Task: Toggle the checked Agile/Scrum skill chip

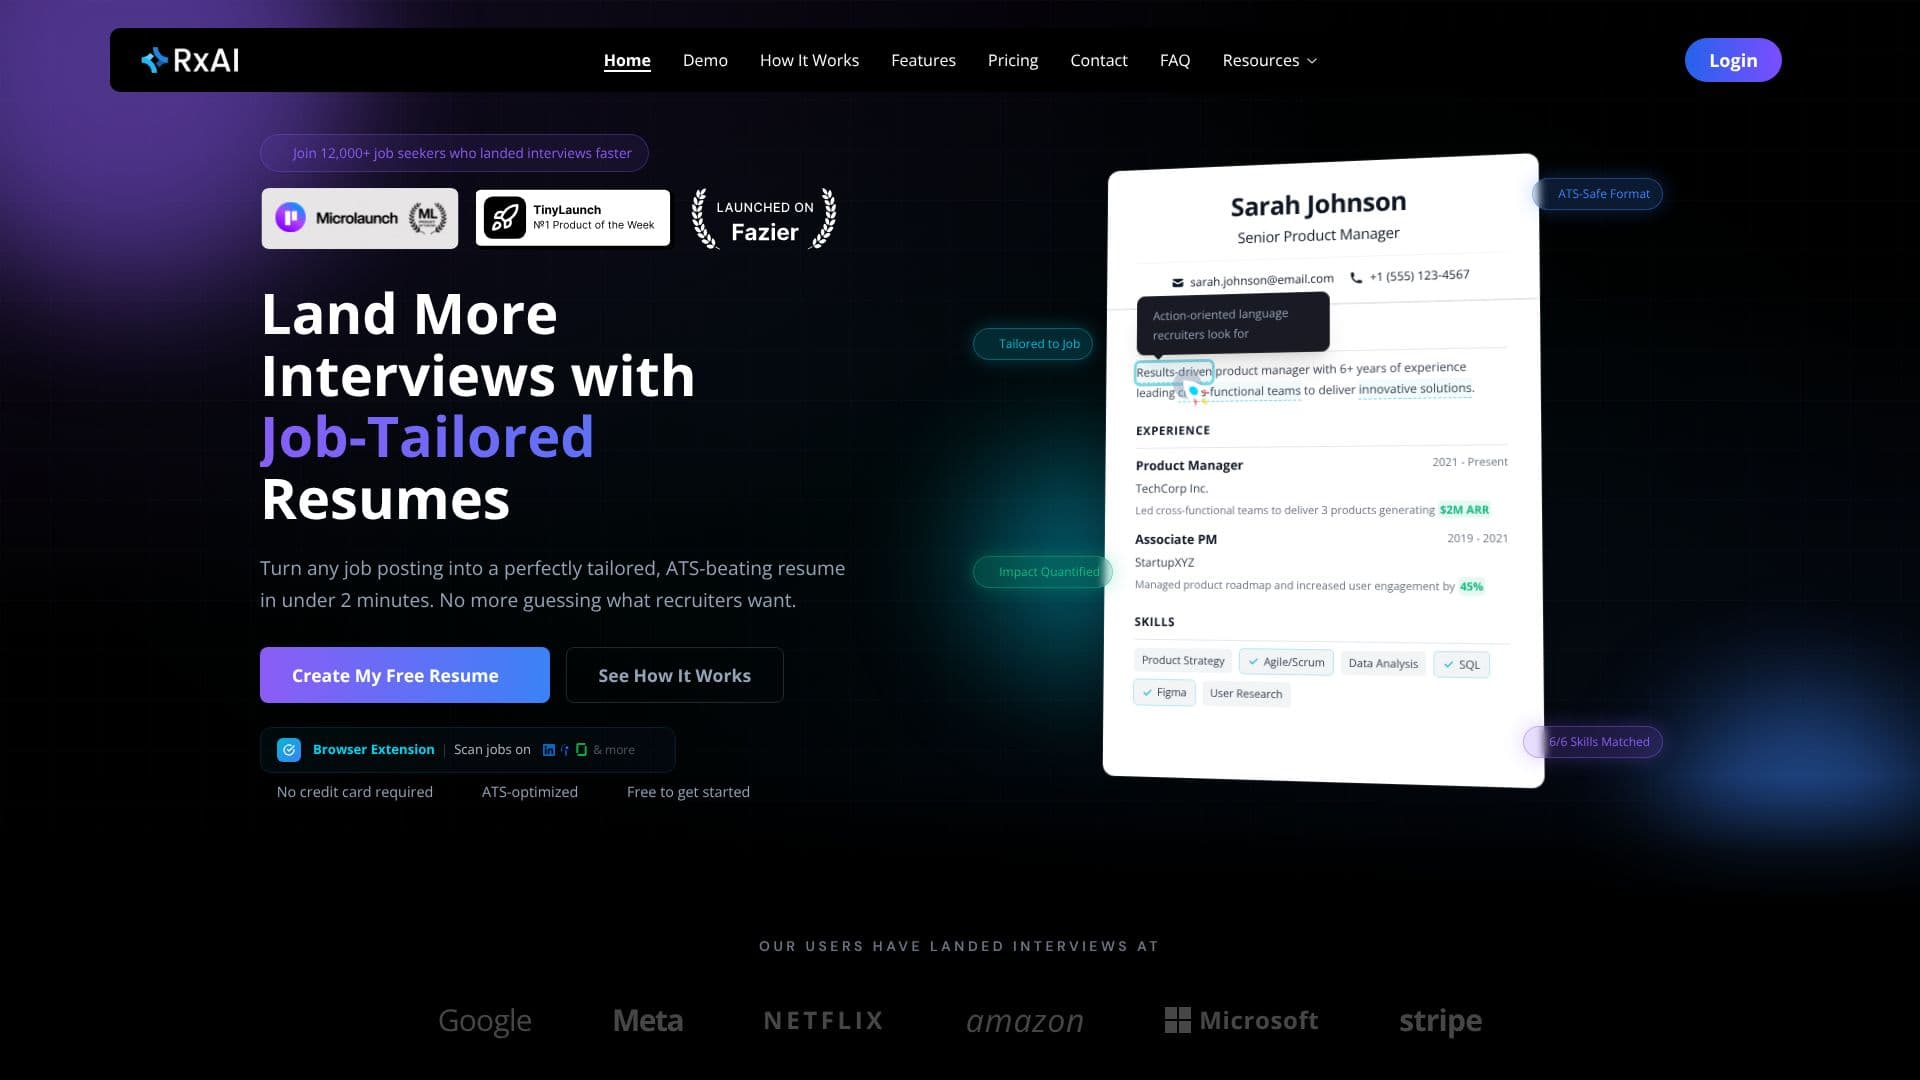Action: (x=1286, y=662)
